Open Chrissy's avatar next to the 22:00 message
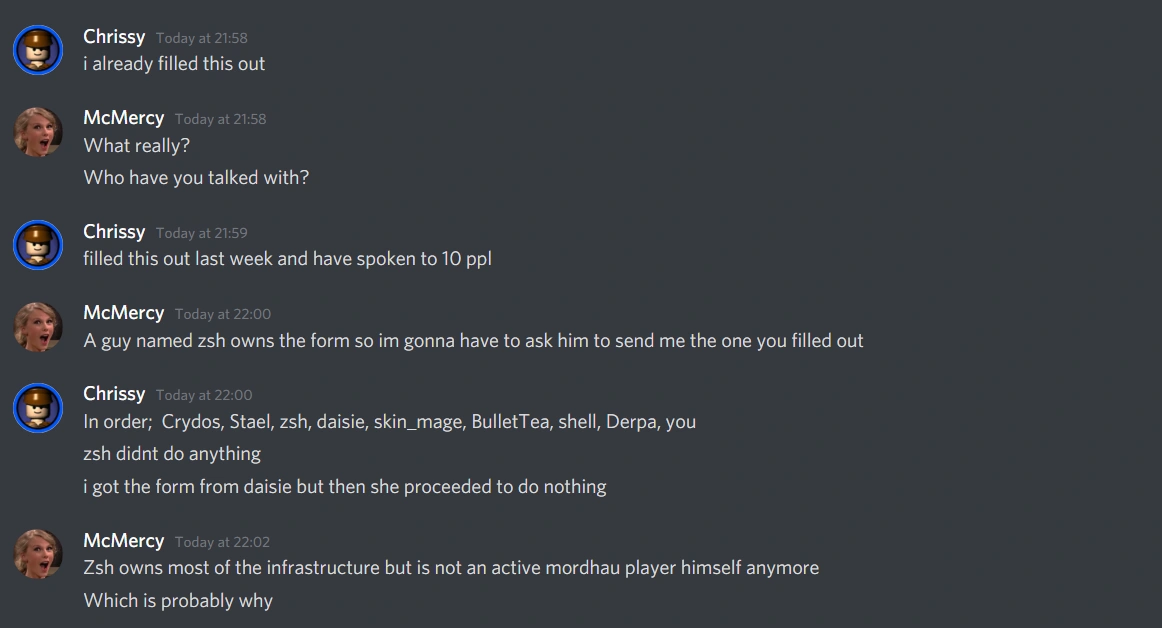Viewport: 1162px width, 628px height. pos(38,407)
